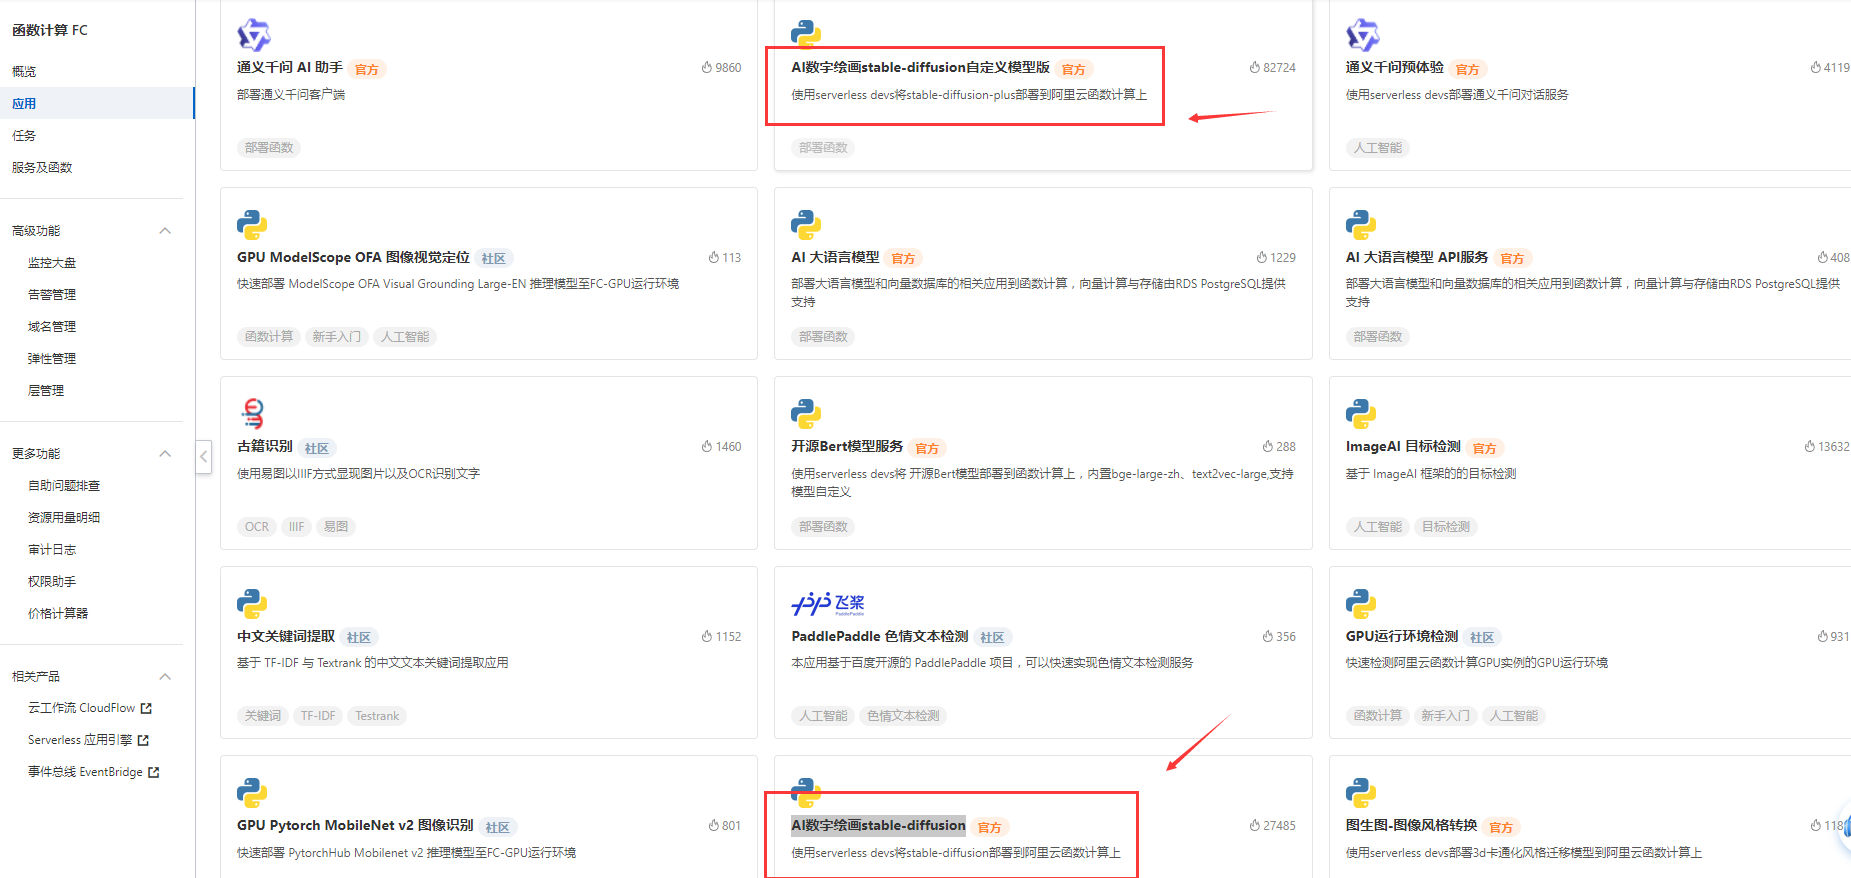Click the 色情文本检测 tag
The height and width of the screenshot is (878, 1851).
click(903, 715)
